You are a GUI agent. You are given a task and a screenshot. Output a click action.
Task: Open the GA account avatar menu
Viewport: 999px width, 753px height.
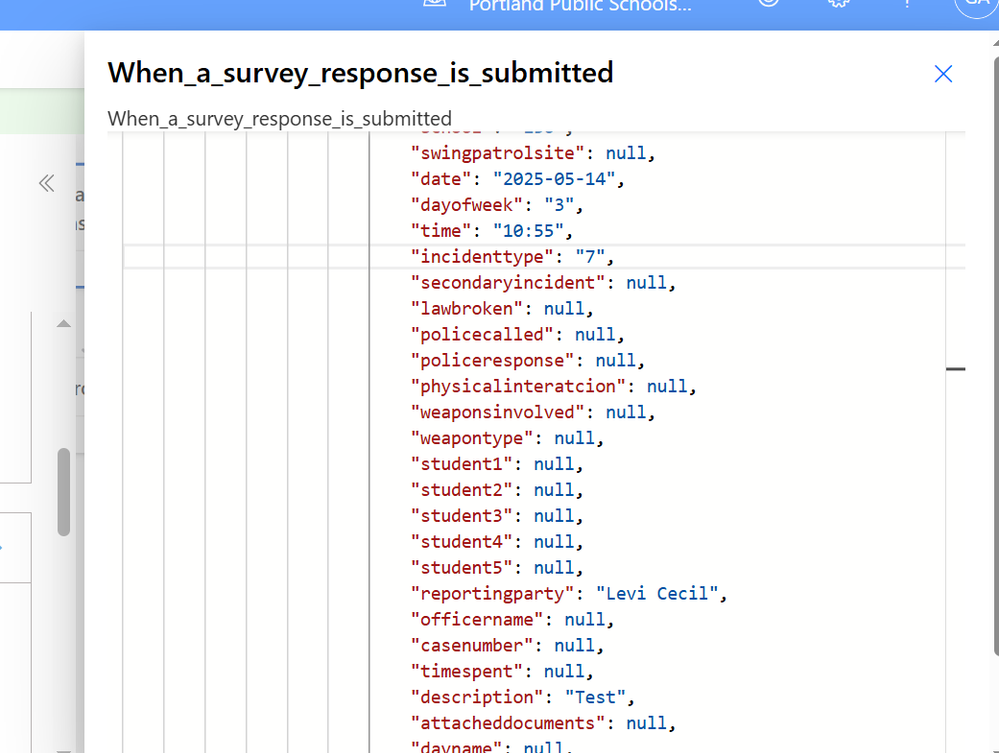pos(974,4)
